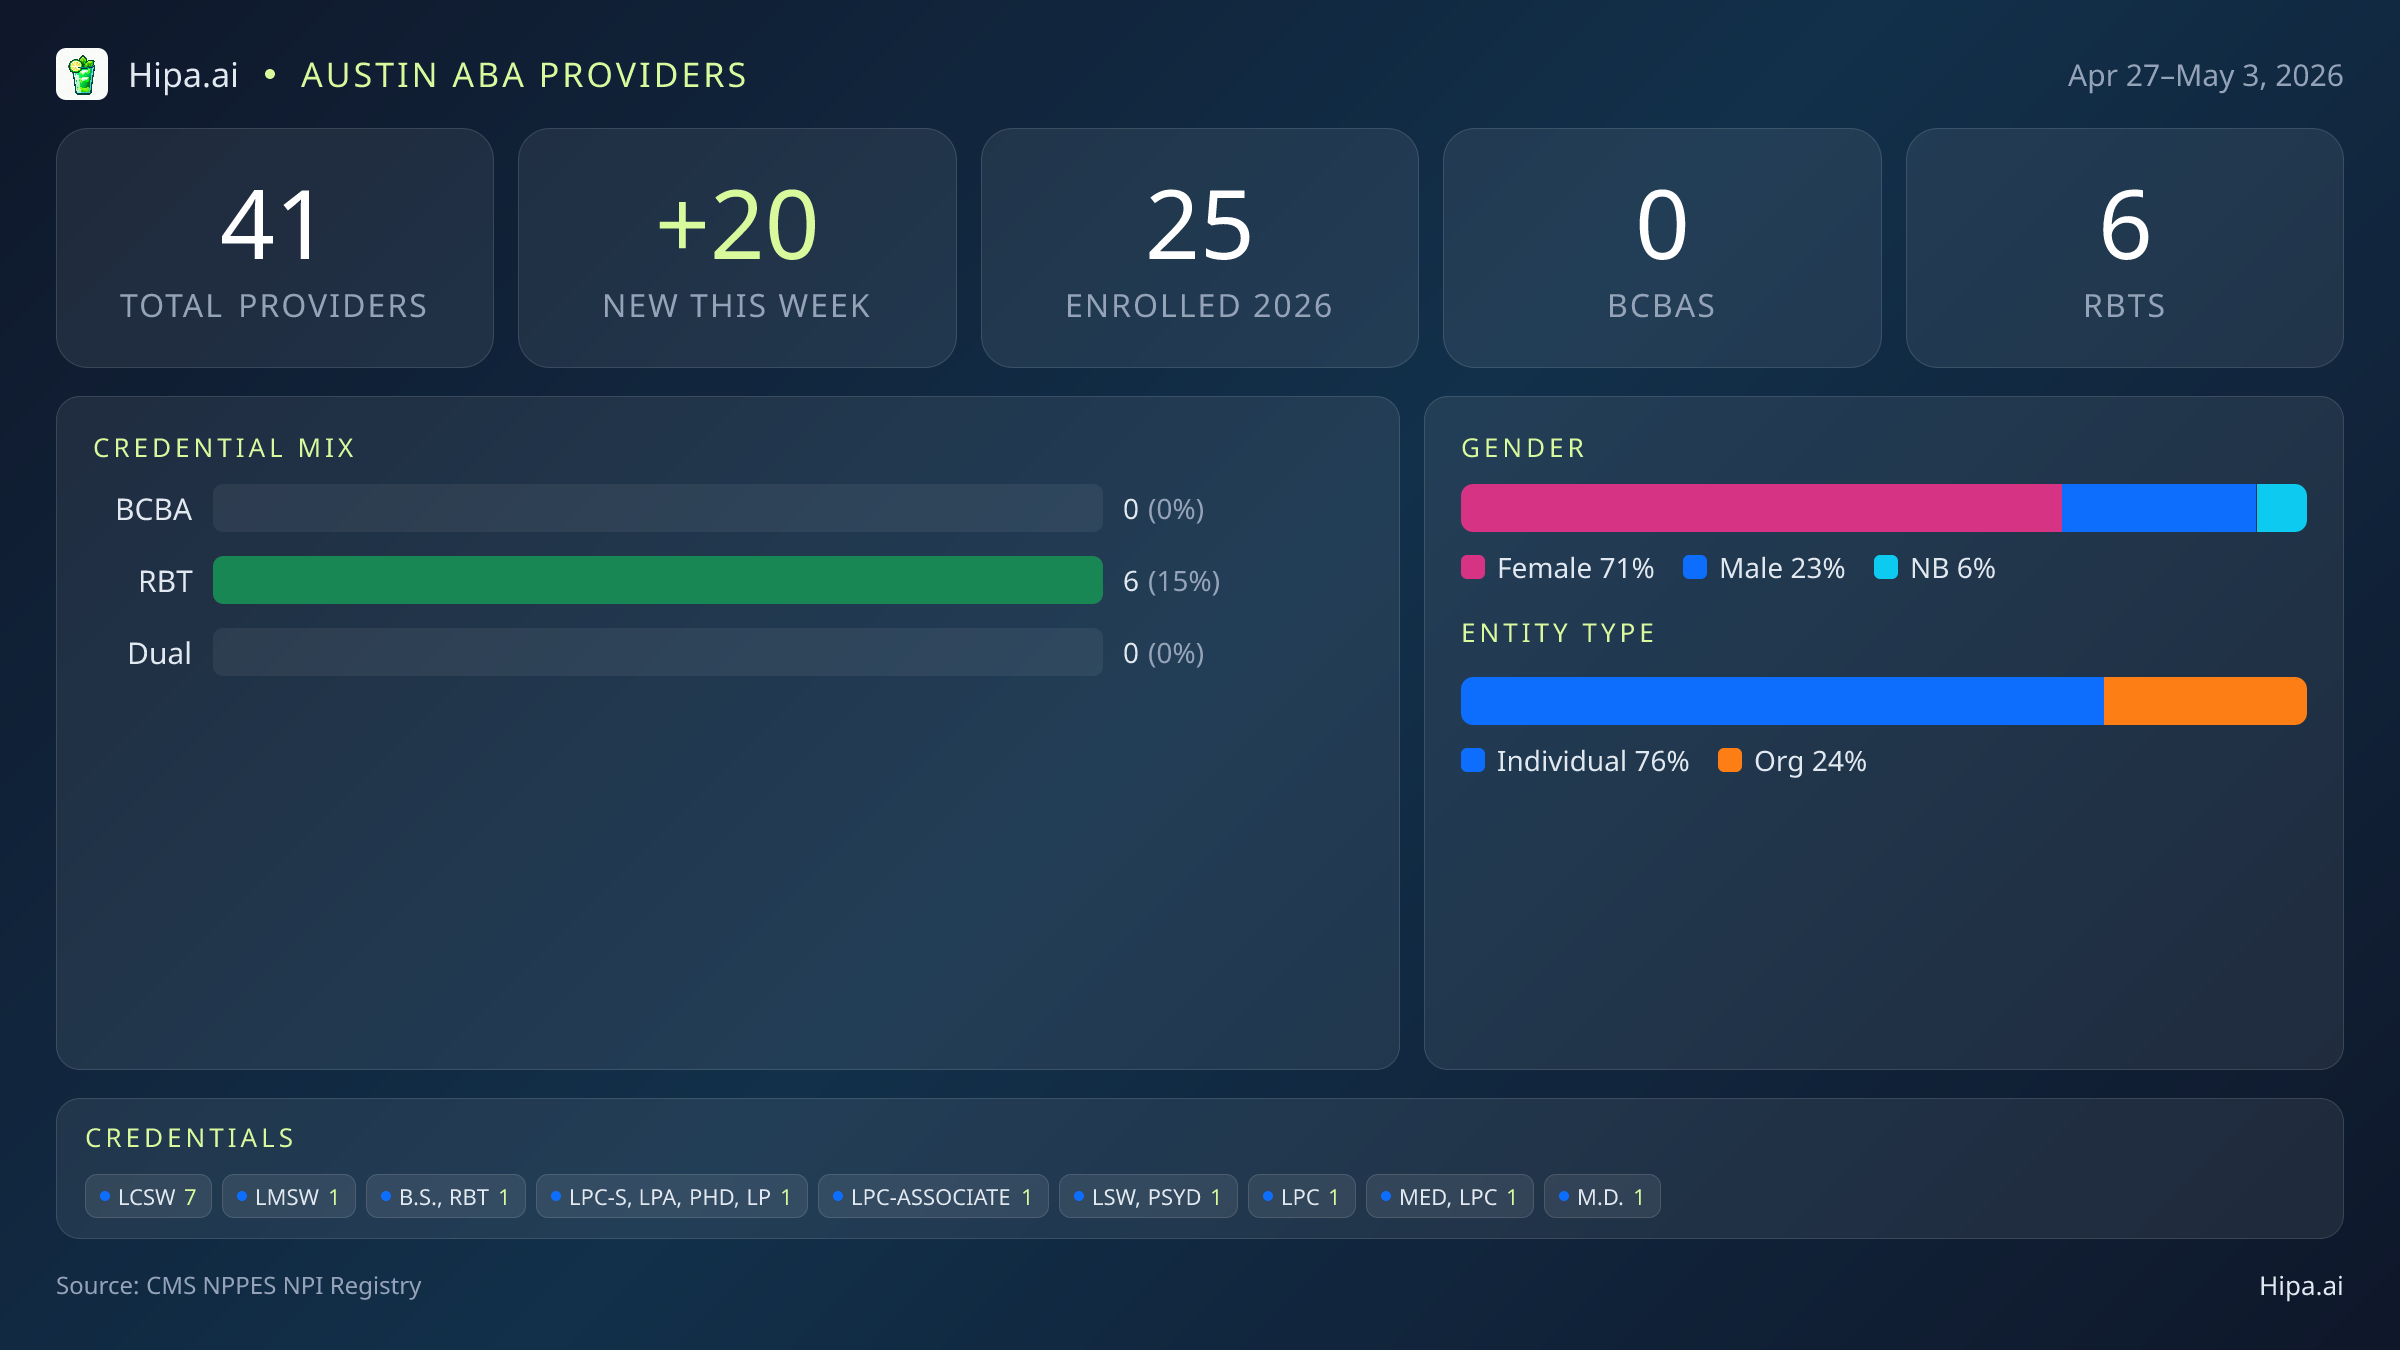Open the 6 RBTs stat card
2400x1350 pixels.
(x=2124, y=248)
